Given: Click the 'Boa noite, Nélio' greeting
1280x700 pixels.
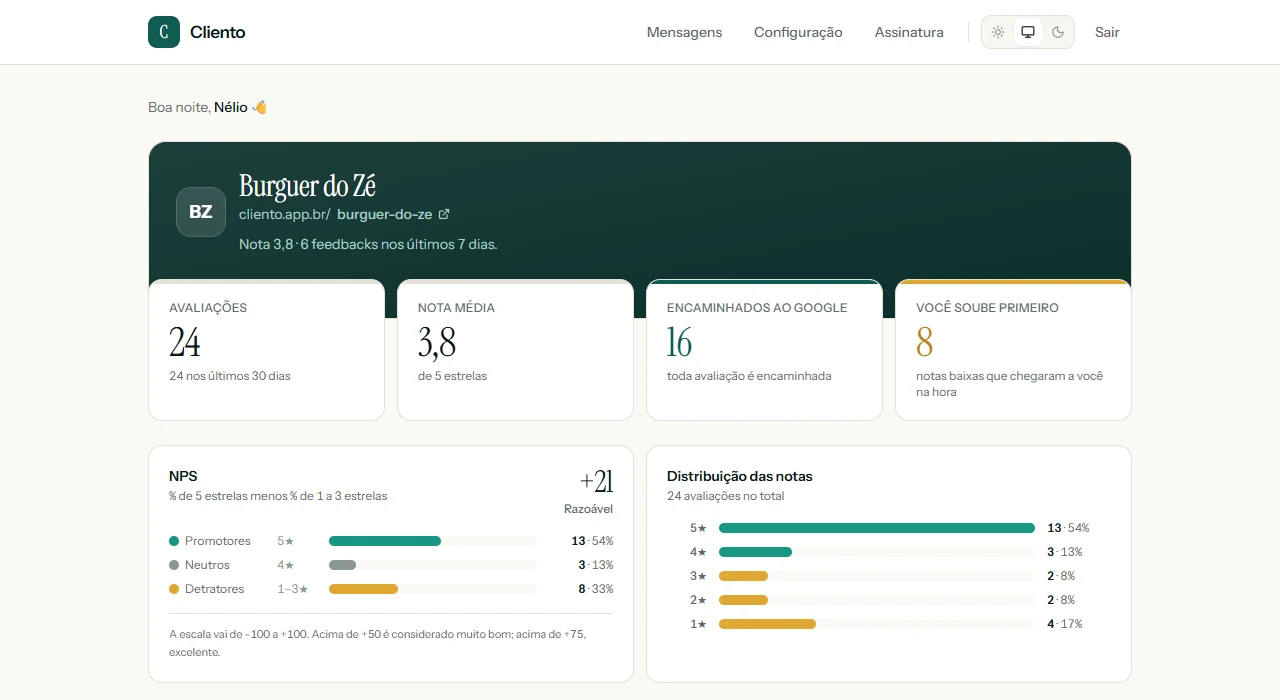Looking at the screenshot, I should pos(208,107).
